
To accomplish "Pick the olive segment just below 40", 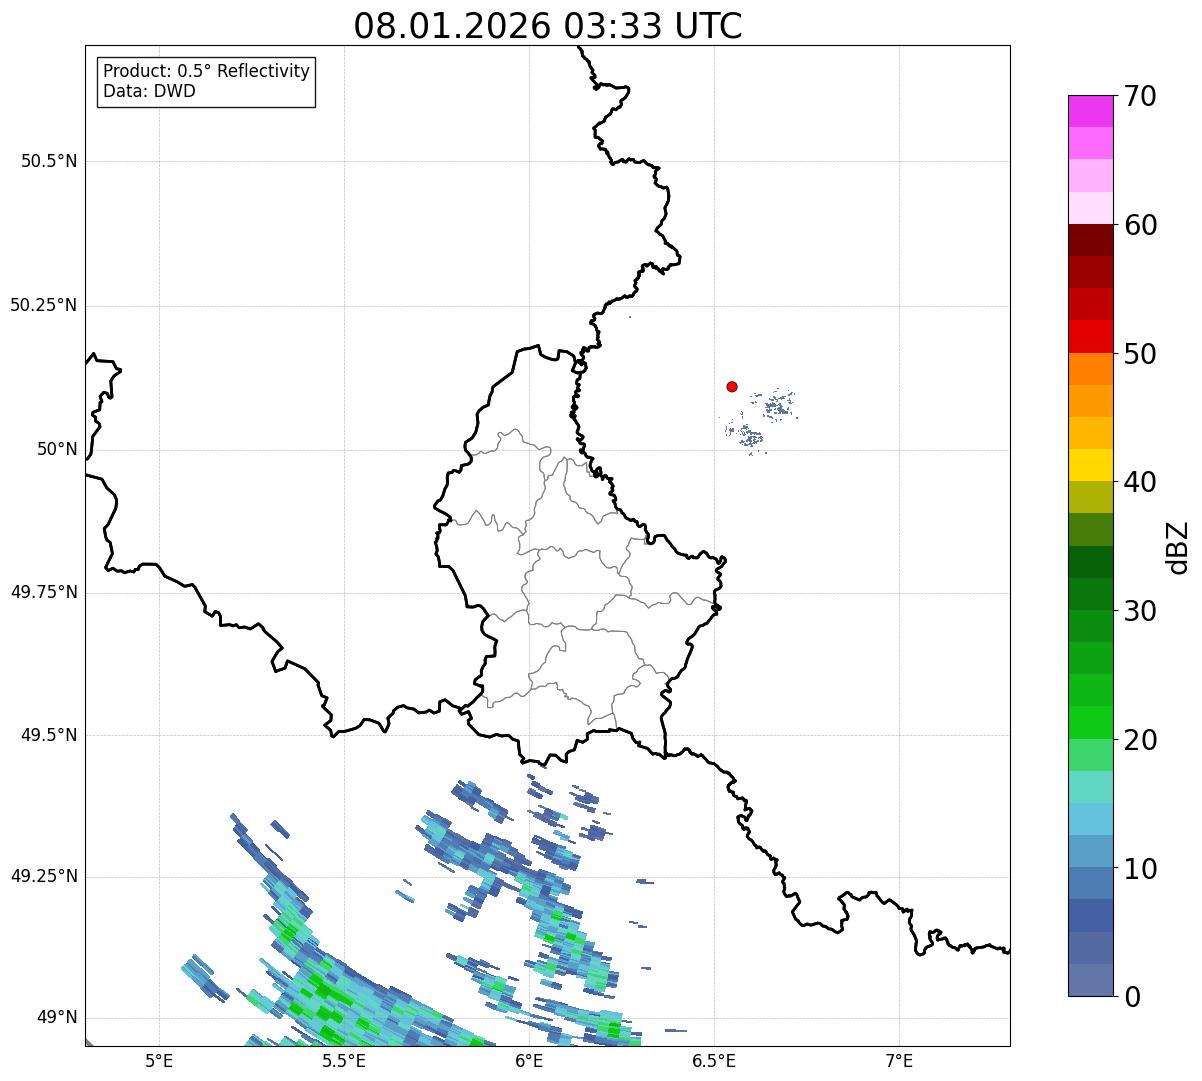I will 1090,497.
